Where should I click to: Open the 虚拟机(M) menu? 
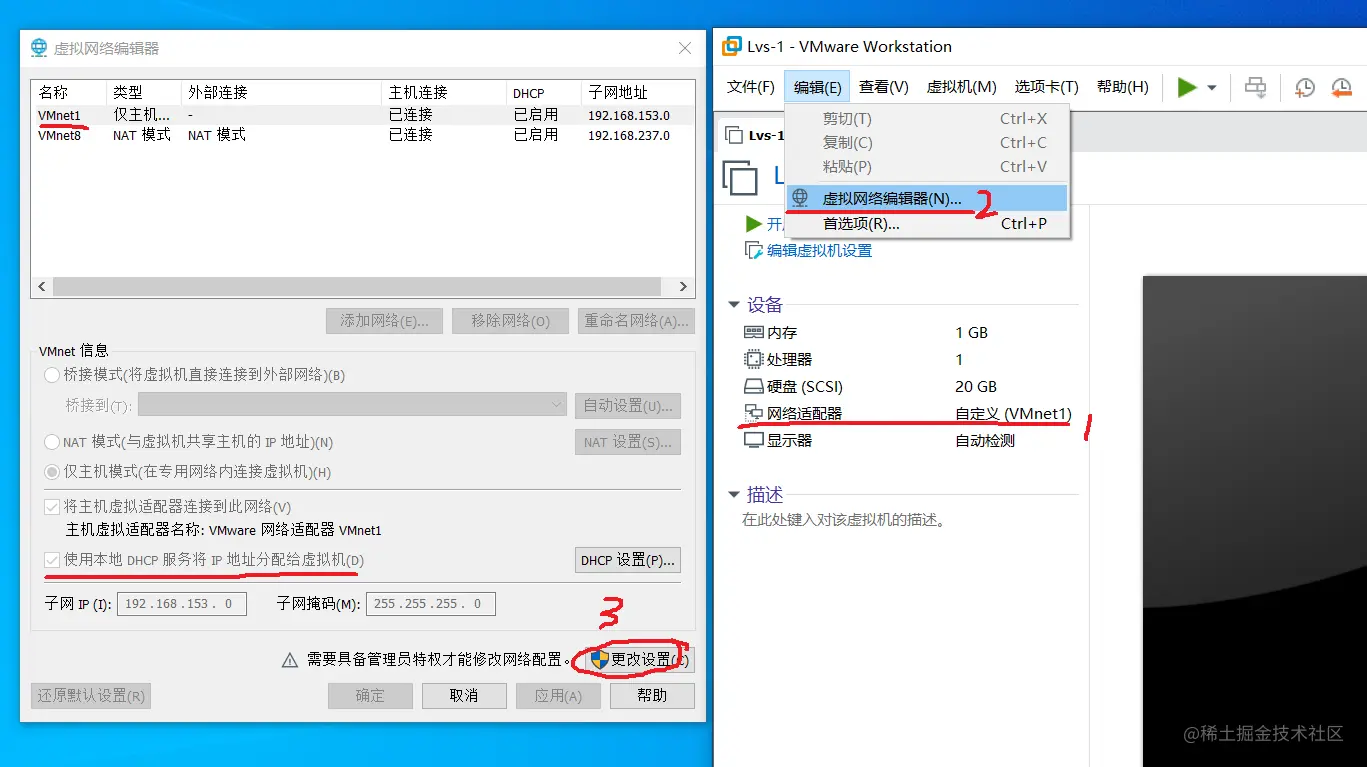click(962, 87)
